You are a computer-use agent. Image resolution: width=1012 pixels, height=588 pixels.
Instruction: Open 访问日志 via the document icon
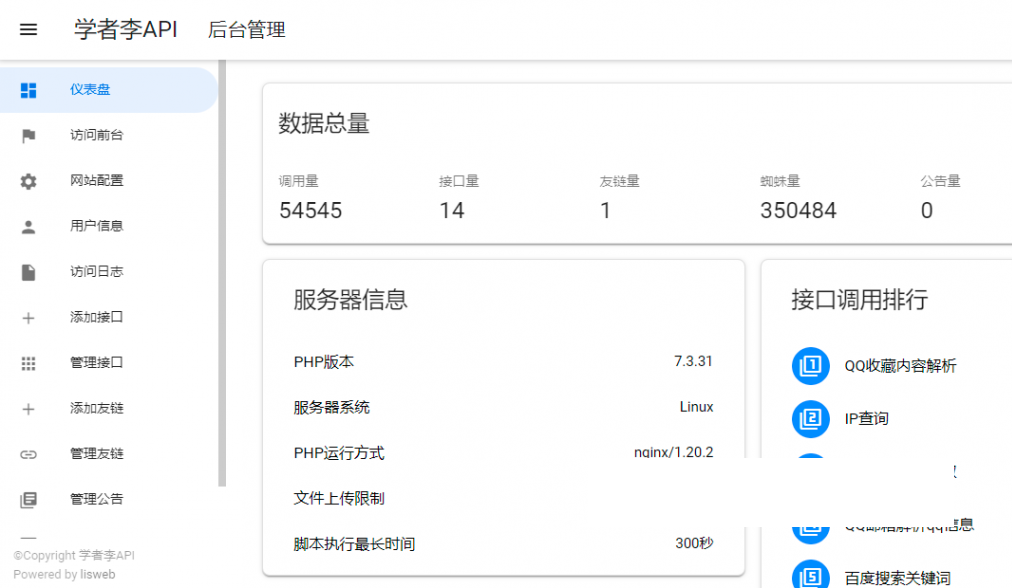[x=30, y=271]
